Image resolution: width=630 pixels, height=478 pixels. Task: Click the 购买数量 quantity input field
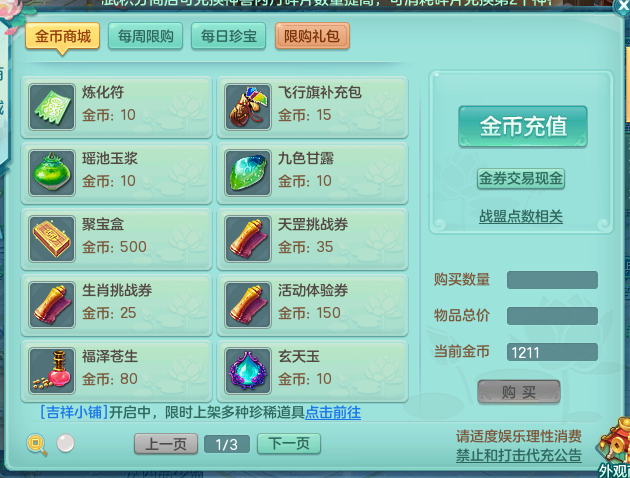(552, 280)
